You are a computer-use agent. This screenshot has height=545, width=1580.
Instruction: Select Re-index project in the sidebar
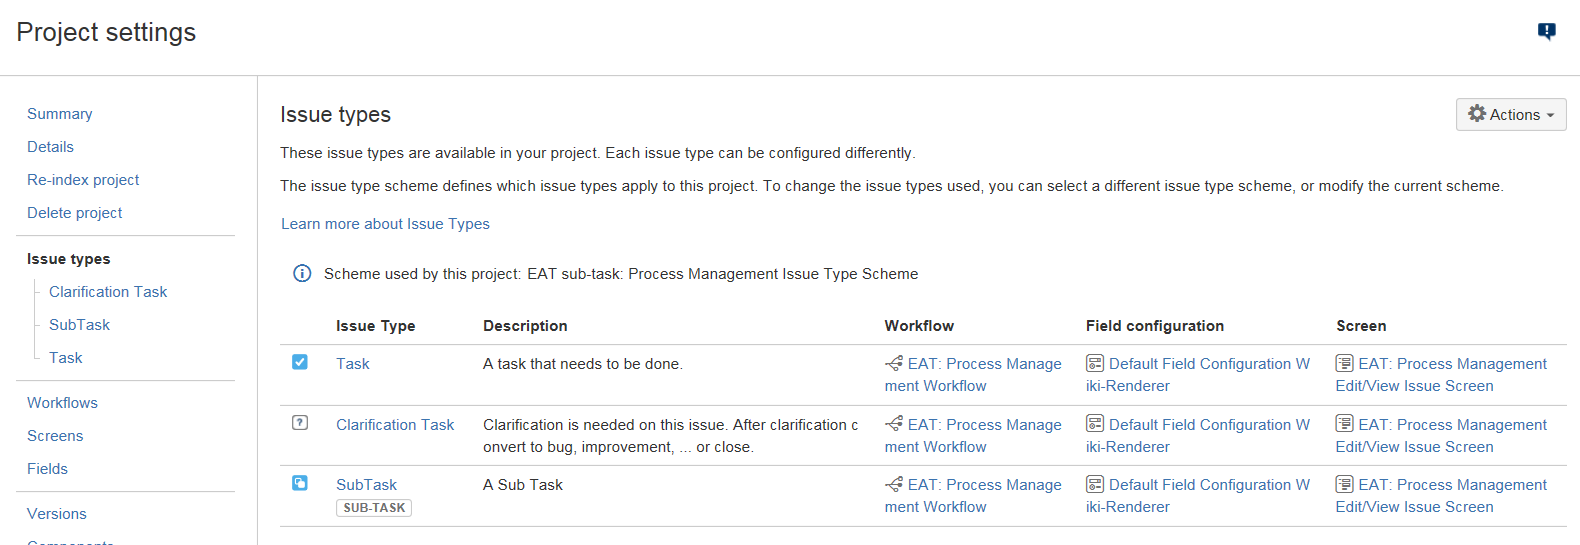pos(83,180)
